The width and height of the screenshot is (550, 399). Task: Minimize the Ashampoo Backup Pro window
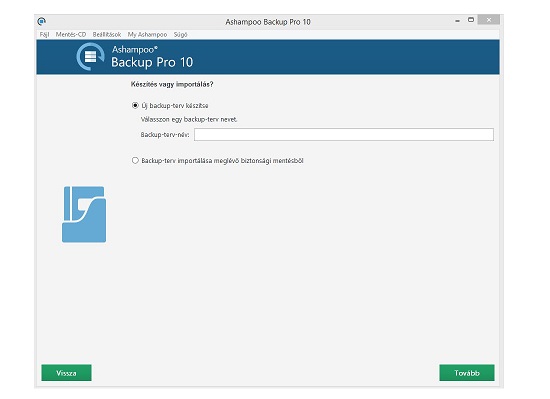coord(457,20)
